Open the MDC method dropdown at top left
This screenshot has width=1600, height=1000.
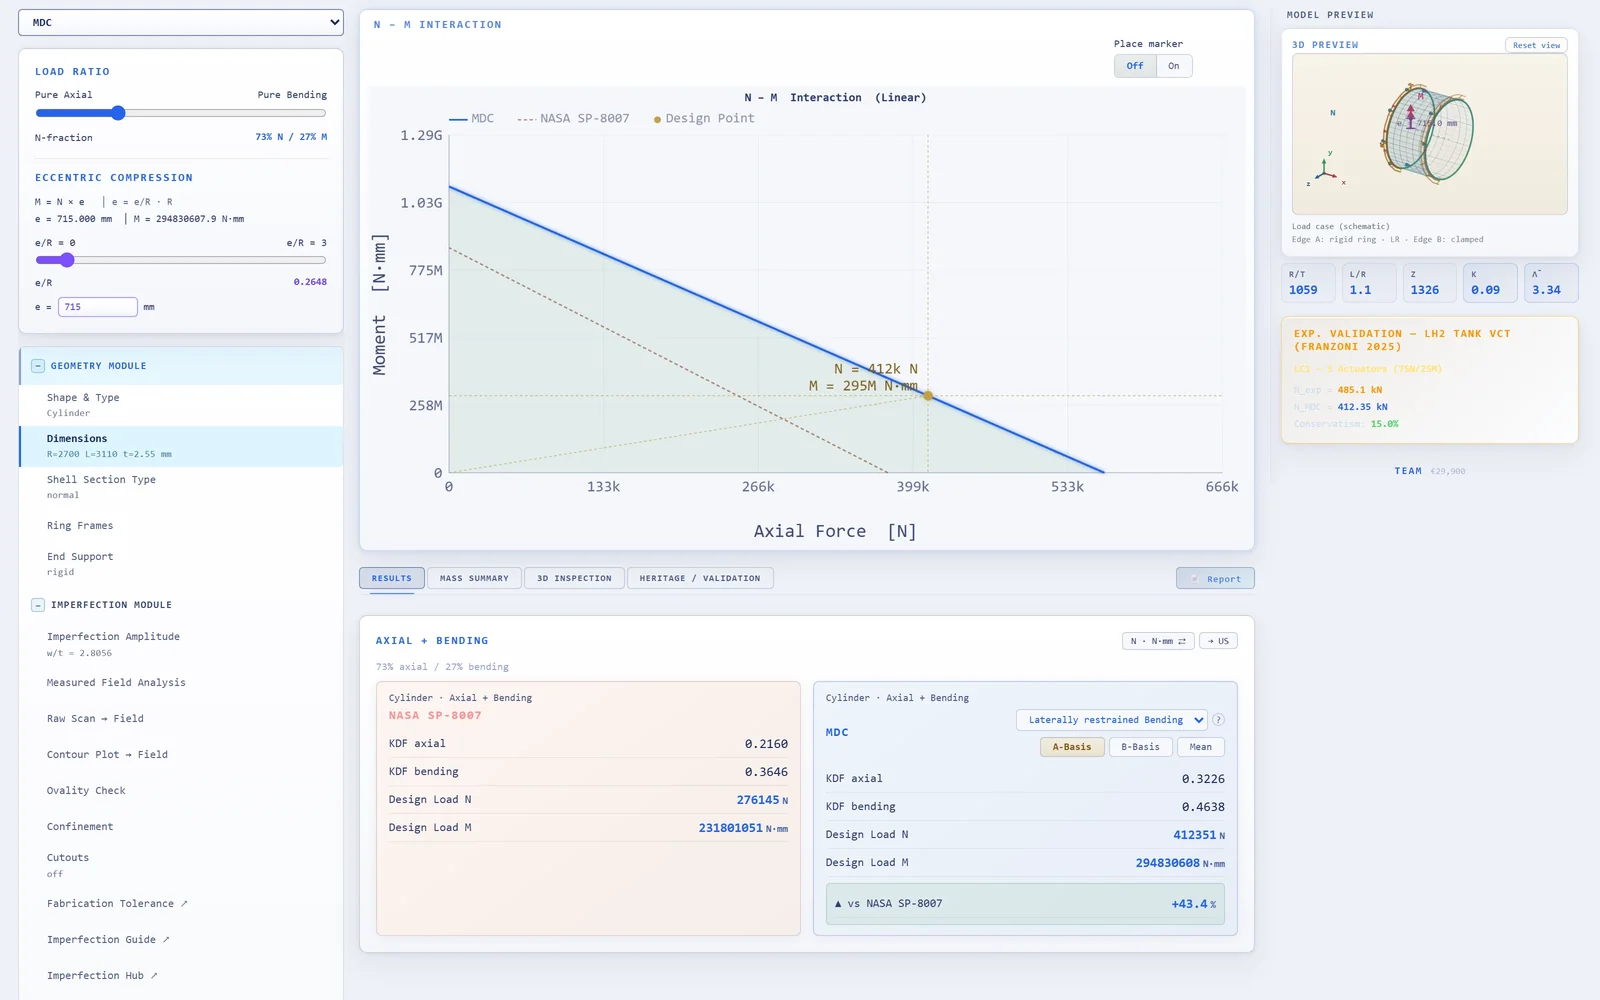(x=181, y=22)
